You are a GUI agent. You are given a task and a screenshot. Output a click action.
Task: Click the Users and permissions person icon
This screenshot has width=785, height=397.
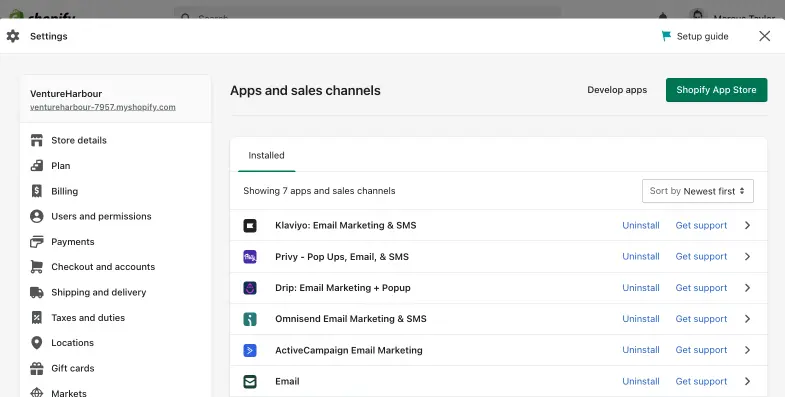pos(37,216)
